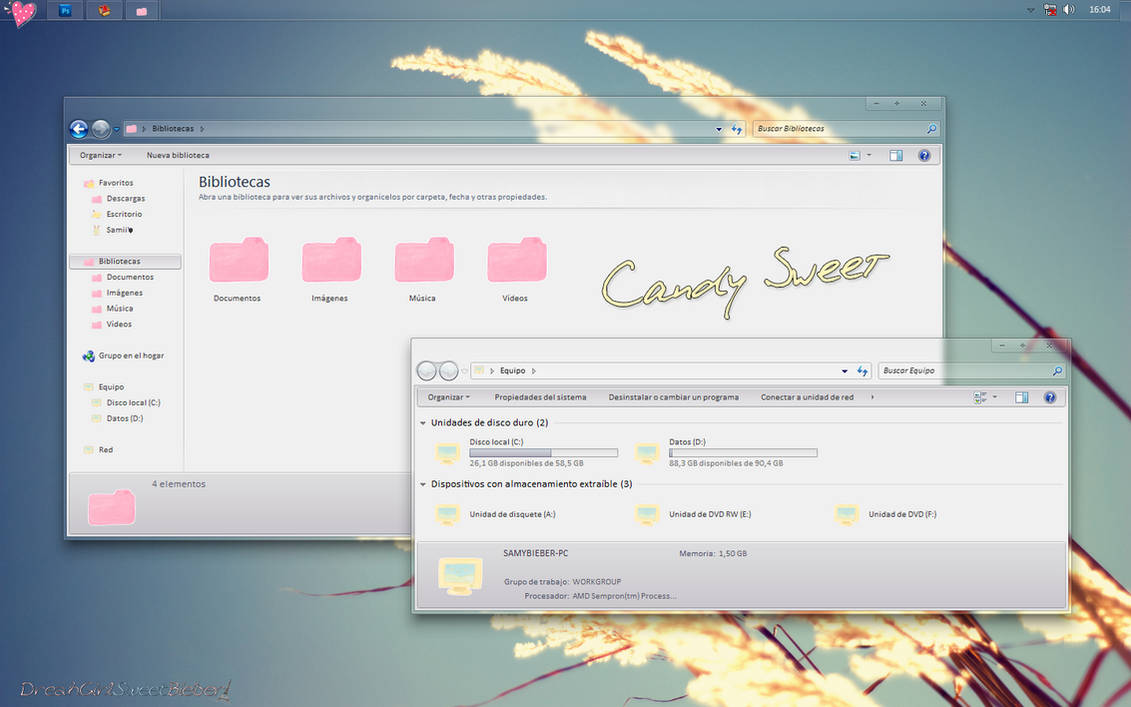Click the forward arrow in Bibliotecas window
Screen dimensions: 1131x707
(x=101, y=129)
